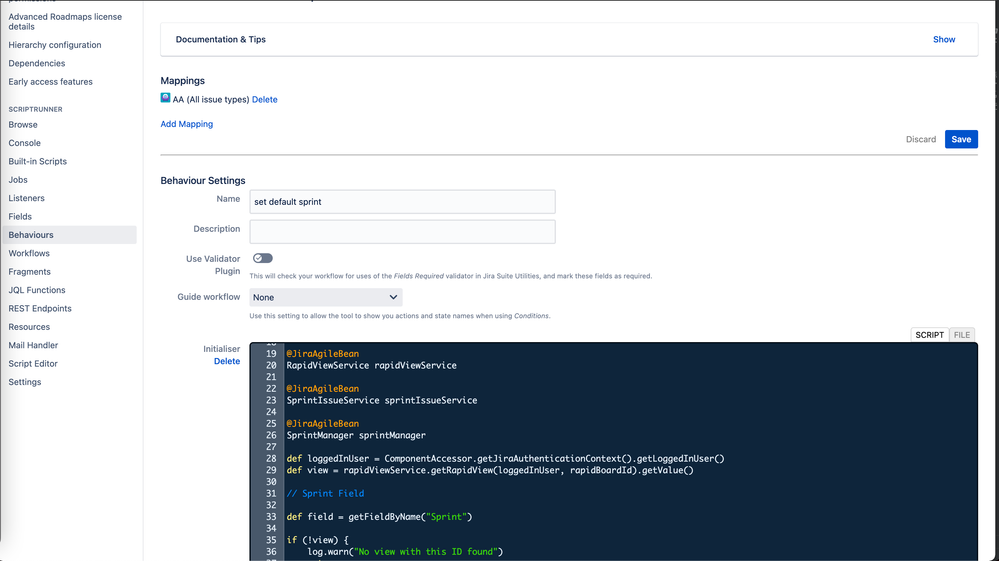999x561 pixels.
Task: Open the Guide workflow dropdown
Action: (x=326, y=297)
